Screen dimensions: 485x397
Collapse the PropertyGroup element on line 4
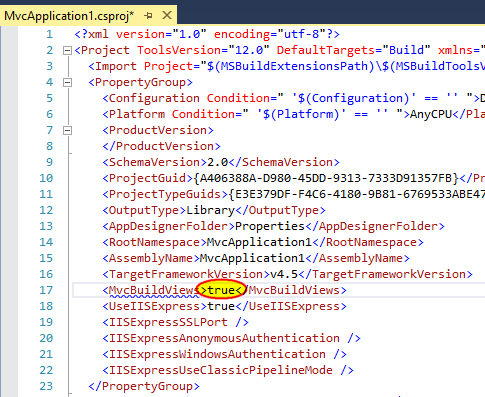point(67,82)
